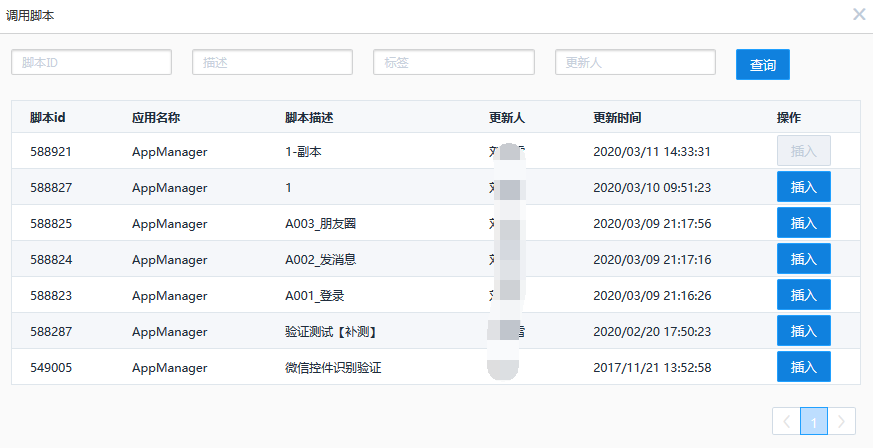
Task: Click the 脚本id column header
Action: click(x=48, y=117)
